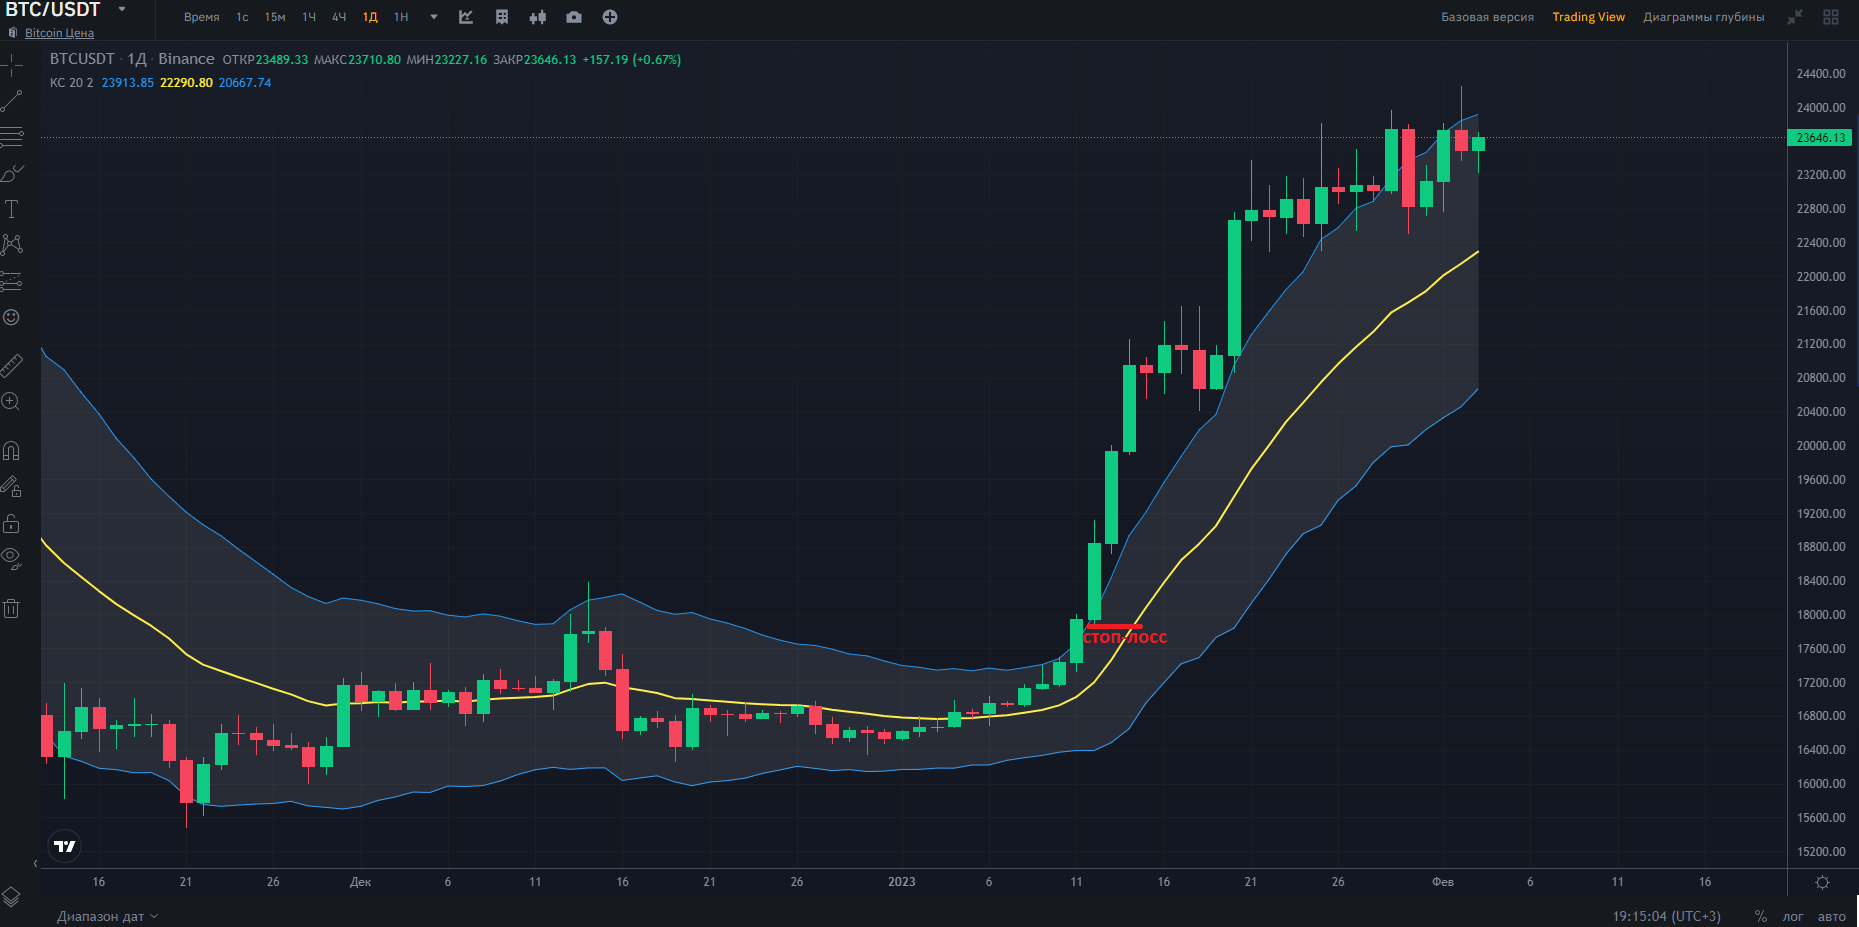Screen dimensions: 1859x927
Task: Open the indicators chart icon
Action: coord(466,17)
